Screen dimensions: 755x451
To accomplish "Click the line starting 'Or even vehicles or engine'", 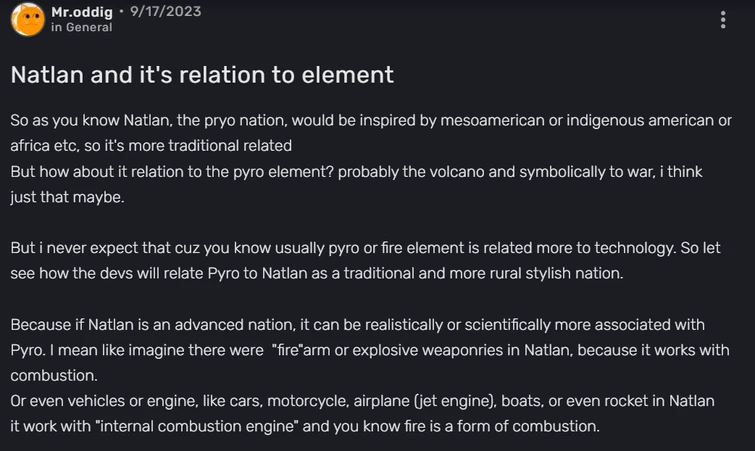I will [x=362, y=401].
